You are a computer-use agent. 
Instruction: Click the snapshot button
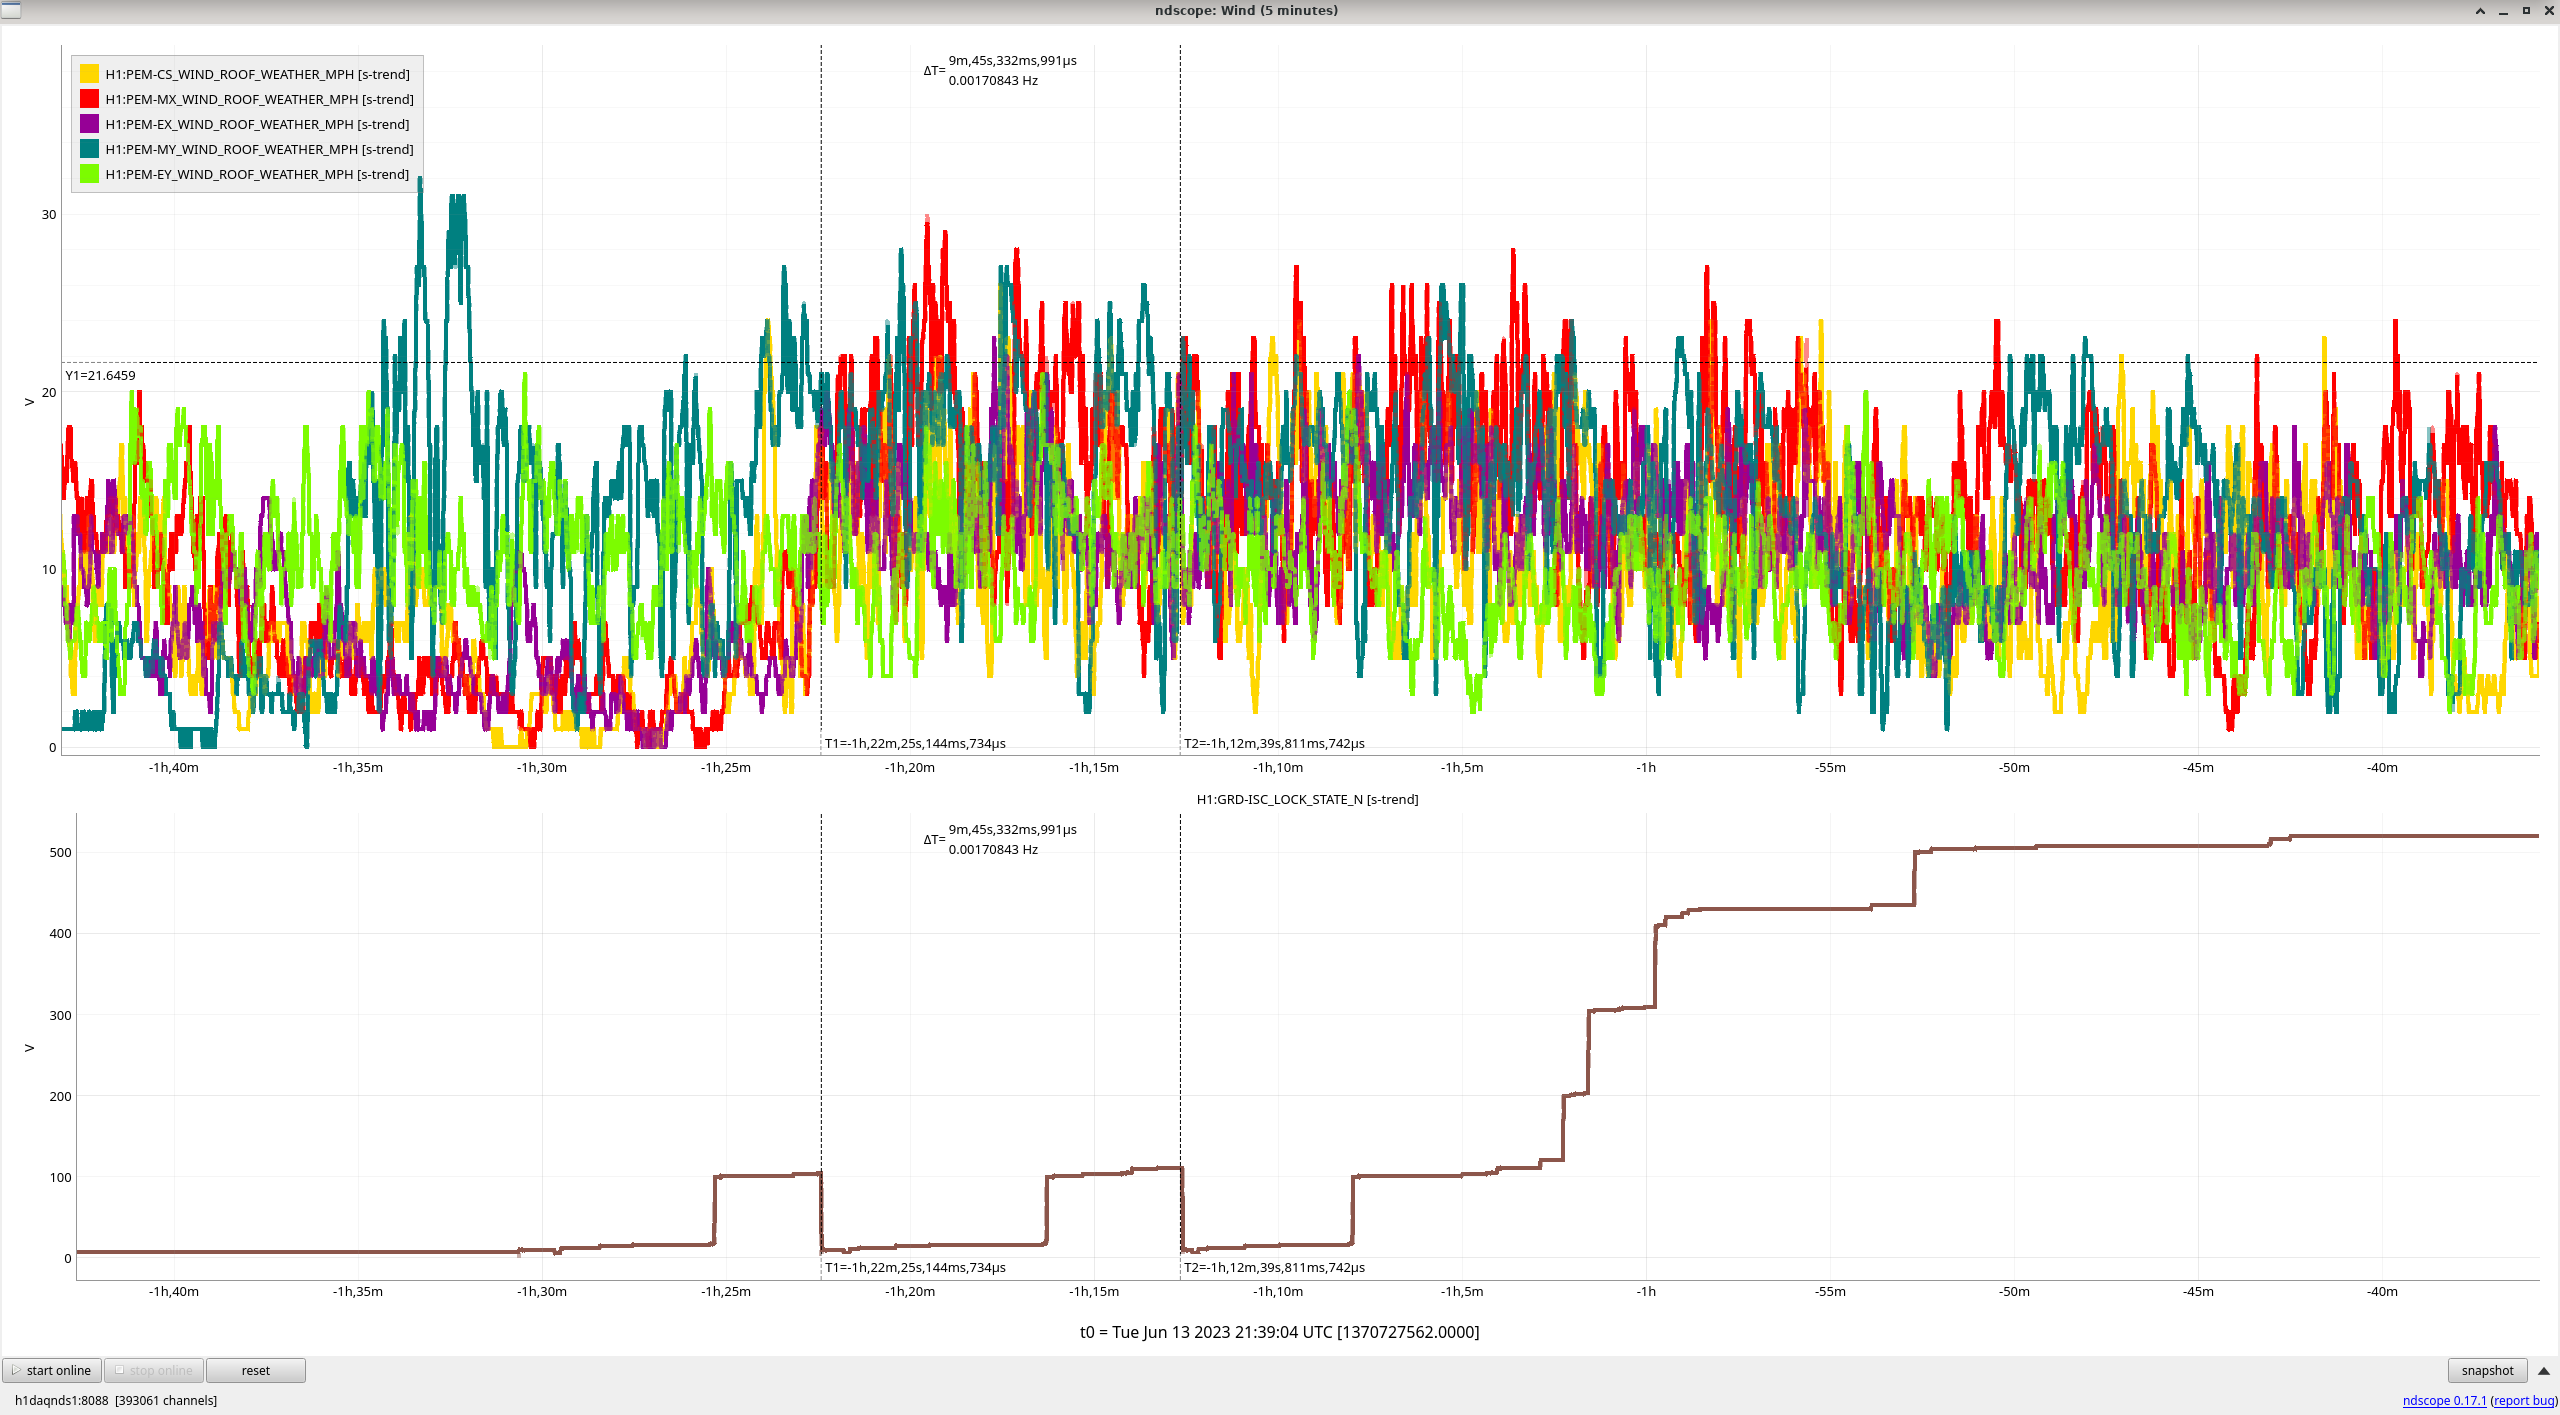pos(2486,1370)
